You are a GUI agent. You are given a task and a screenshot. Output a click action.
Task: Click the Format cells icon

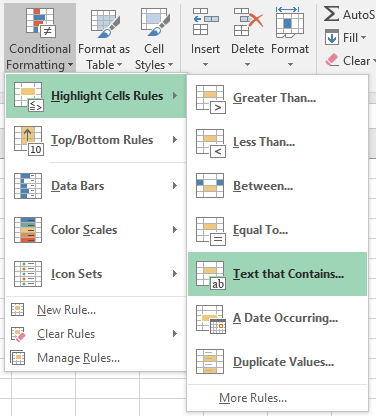pyautogui.click(x=290, y=22)
